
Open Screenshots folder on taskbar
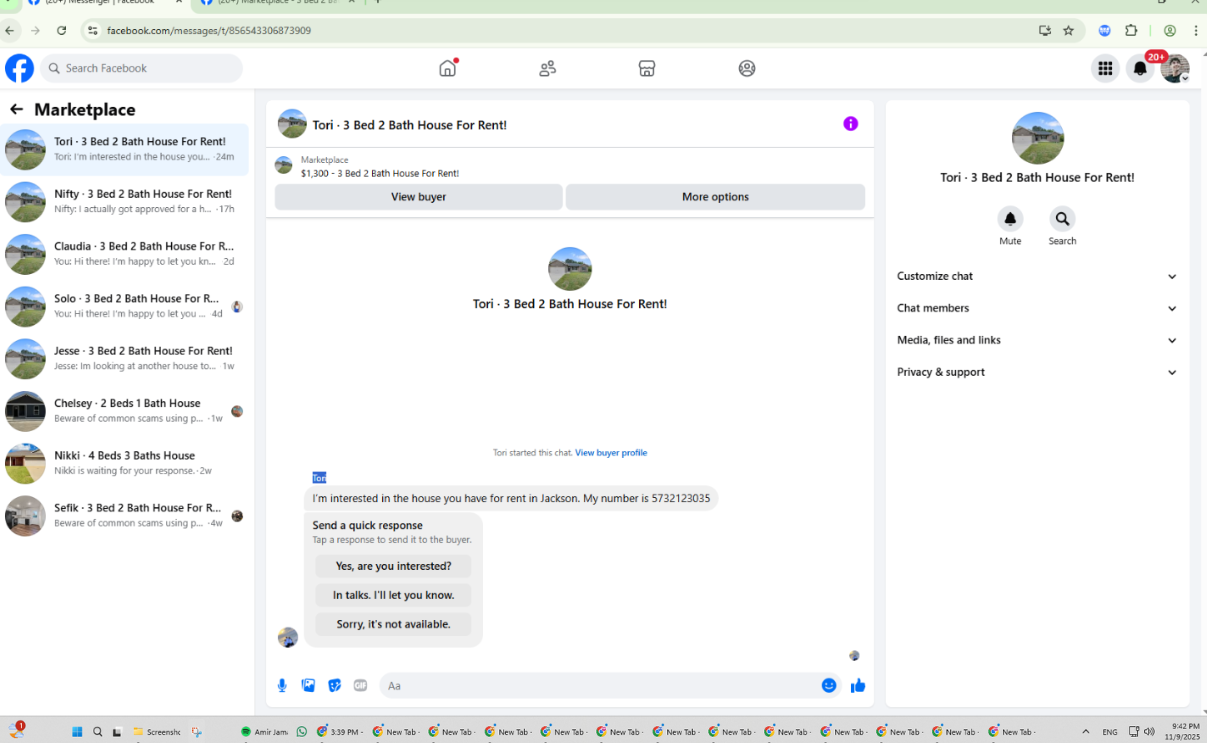pyautogui.click(x=157, y=732)
